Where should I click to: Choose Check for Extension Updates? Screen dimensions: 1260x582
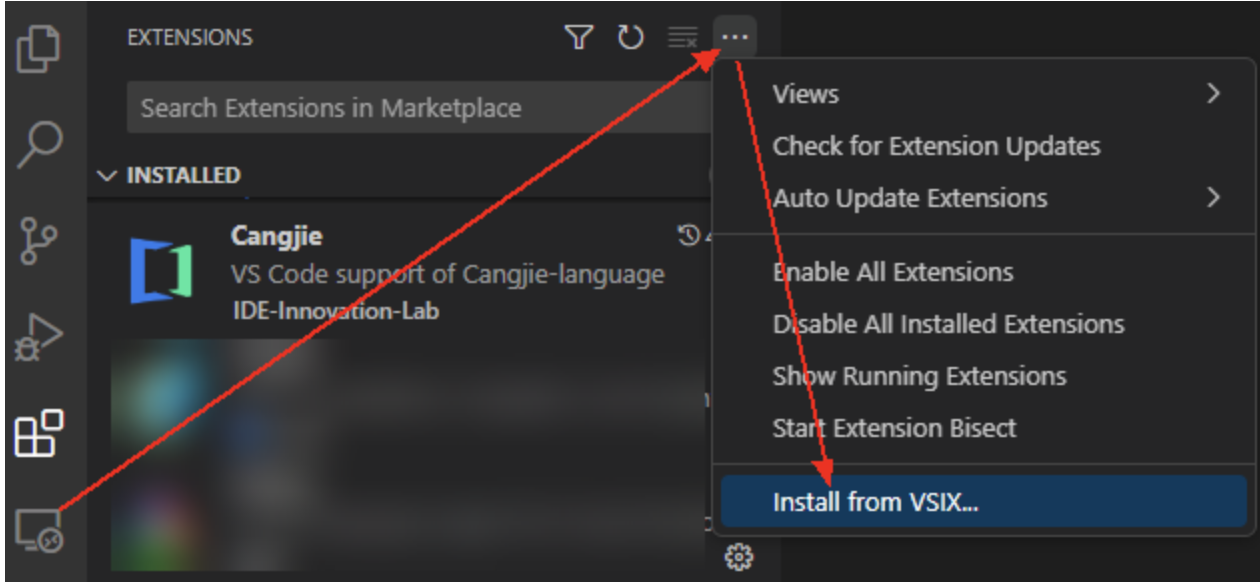[x=984, y=146]
